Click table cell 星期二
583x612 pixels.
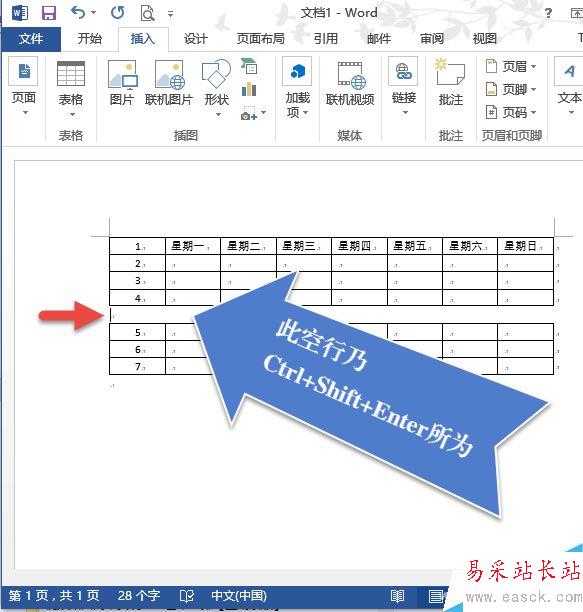248,246
